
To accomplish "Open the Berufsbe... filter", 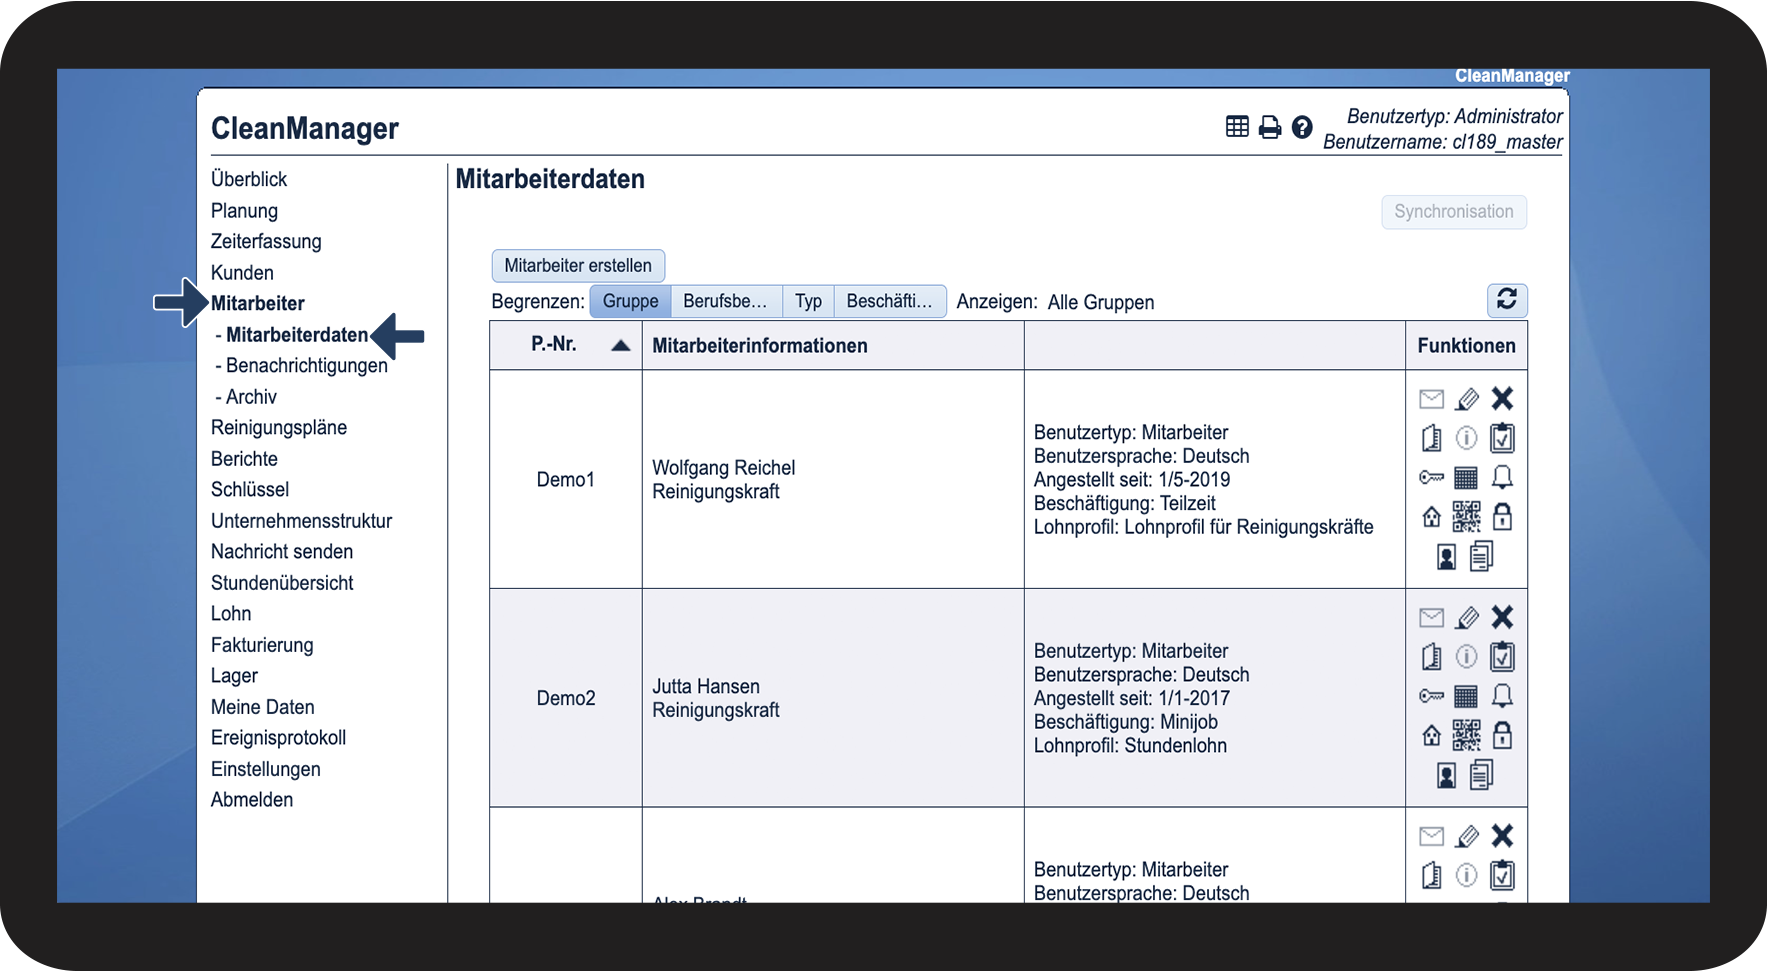I will [x=725, y=301].
